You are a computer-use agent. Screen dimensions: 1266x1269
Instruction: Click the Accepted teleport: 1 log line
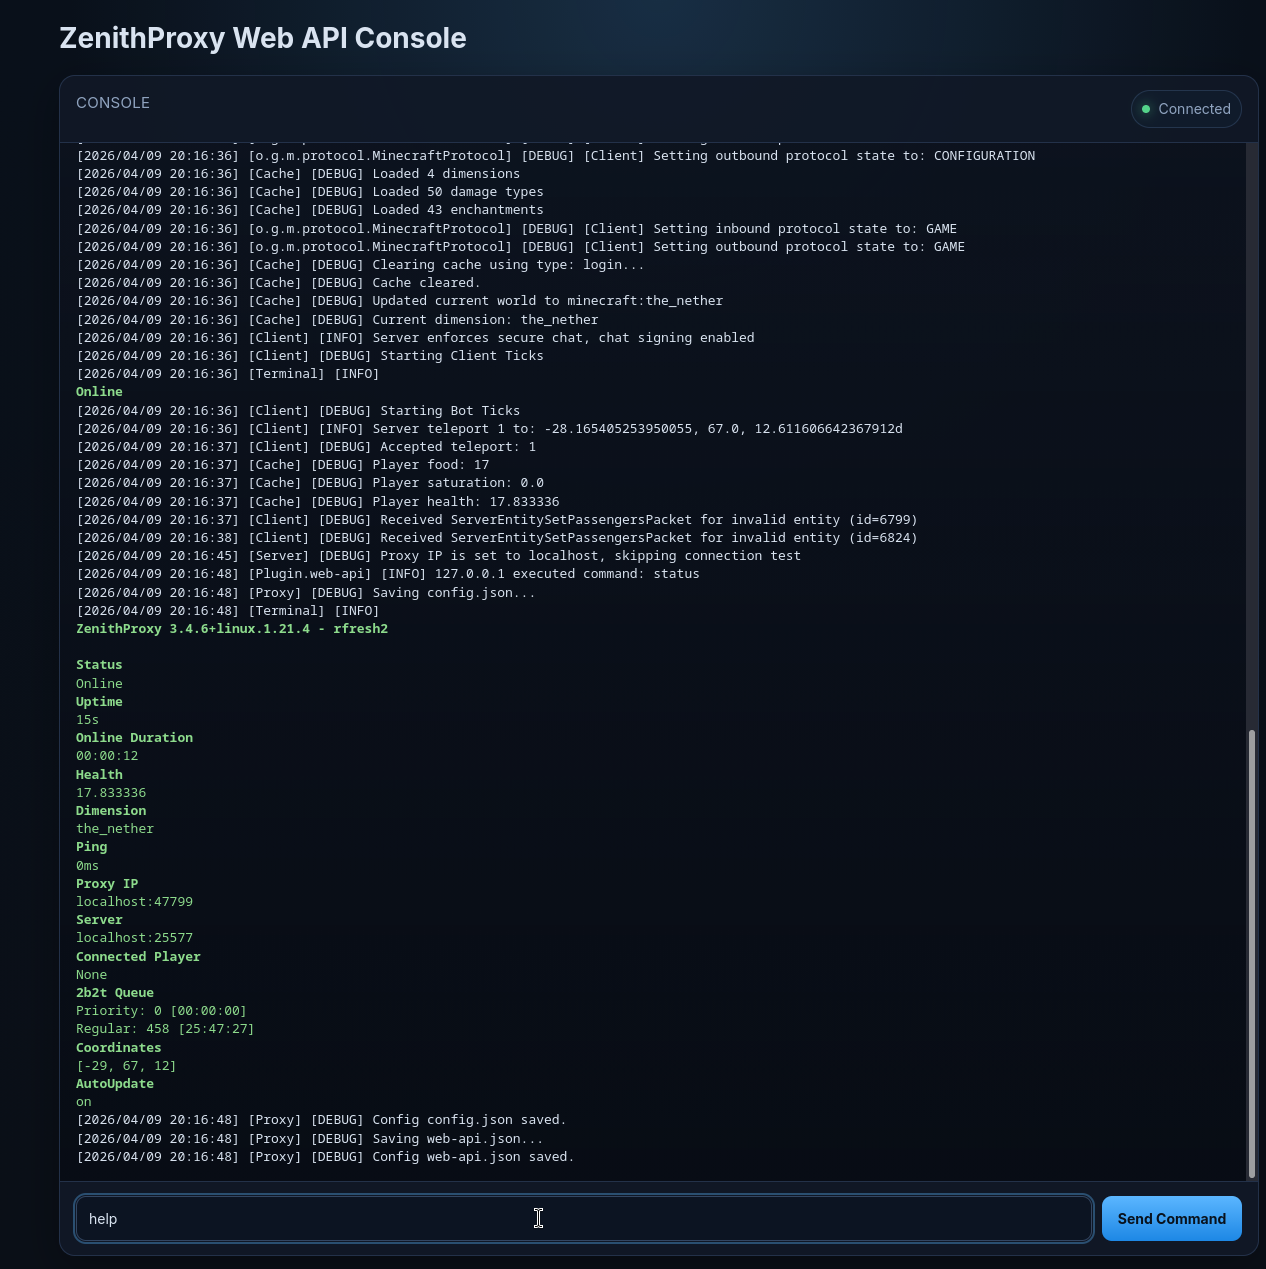pyautogui.click(x=306, y=447)
